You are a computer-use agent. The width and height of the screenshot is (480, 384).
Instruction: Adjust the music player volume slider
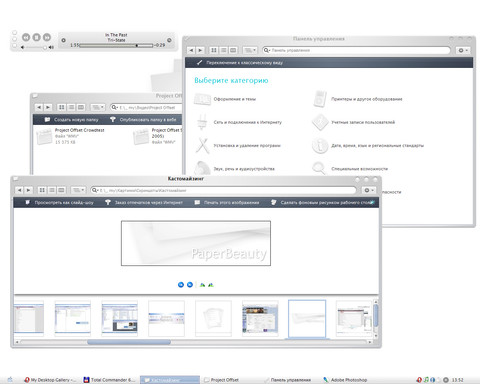point(35,48)
